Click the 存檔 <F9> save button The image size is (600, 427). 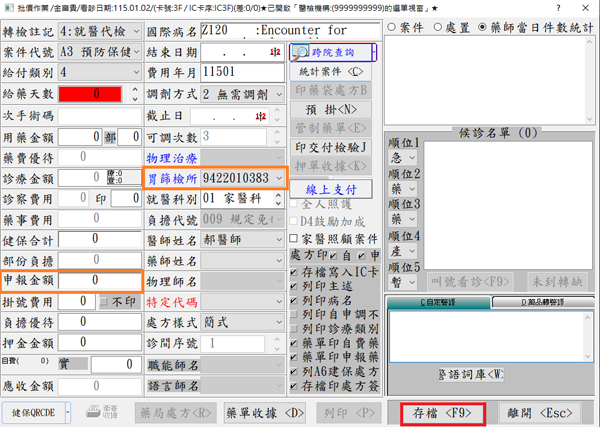pos(442,411)
